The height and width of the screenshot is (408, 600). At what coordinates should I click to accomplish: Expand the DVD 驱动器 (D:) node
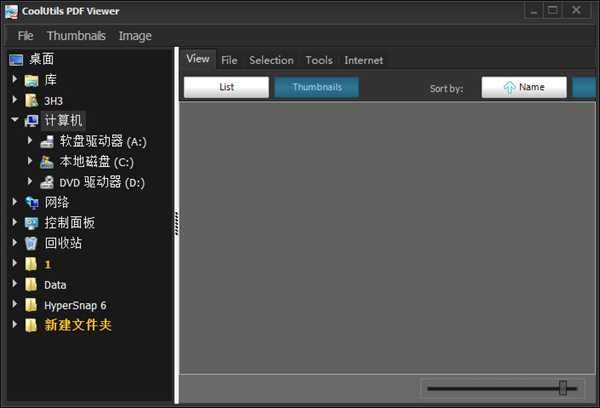(30, 181)
